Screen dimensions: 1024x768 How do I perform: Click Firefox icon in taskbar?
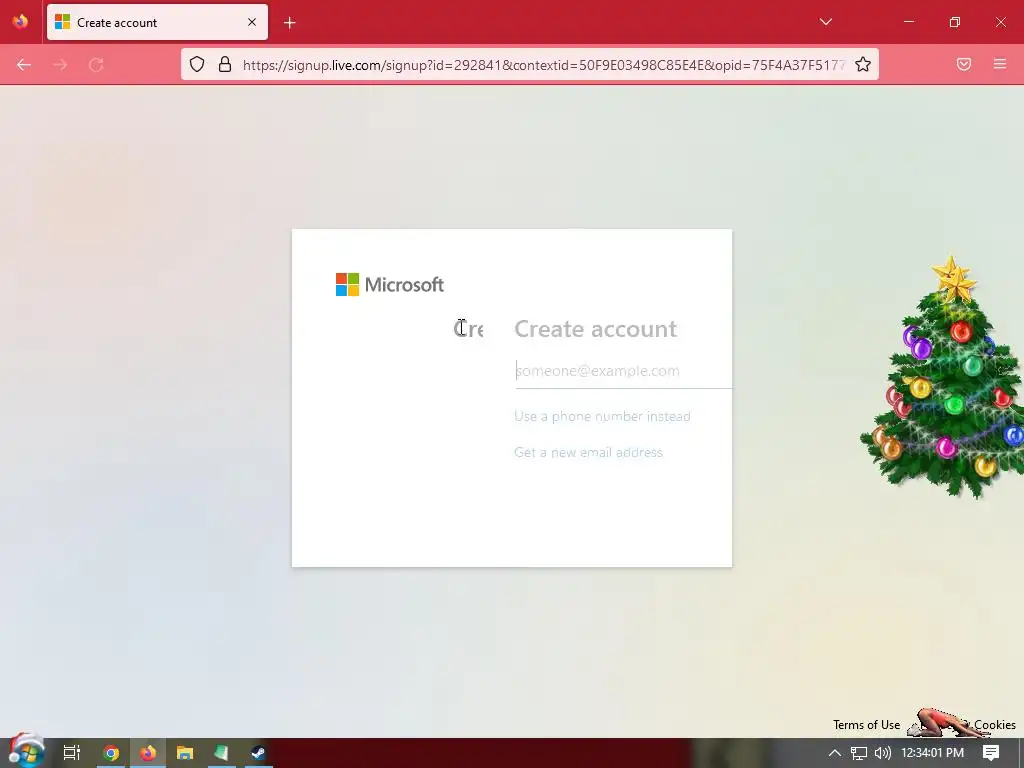coord(148,753)
